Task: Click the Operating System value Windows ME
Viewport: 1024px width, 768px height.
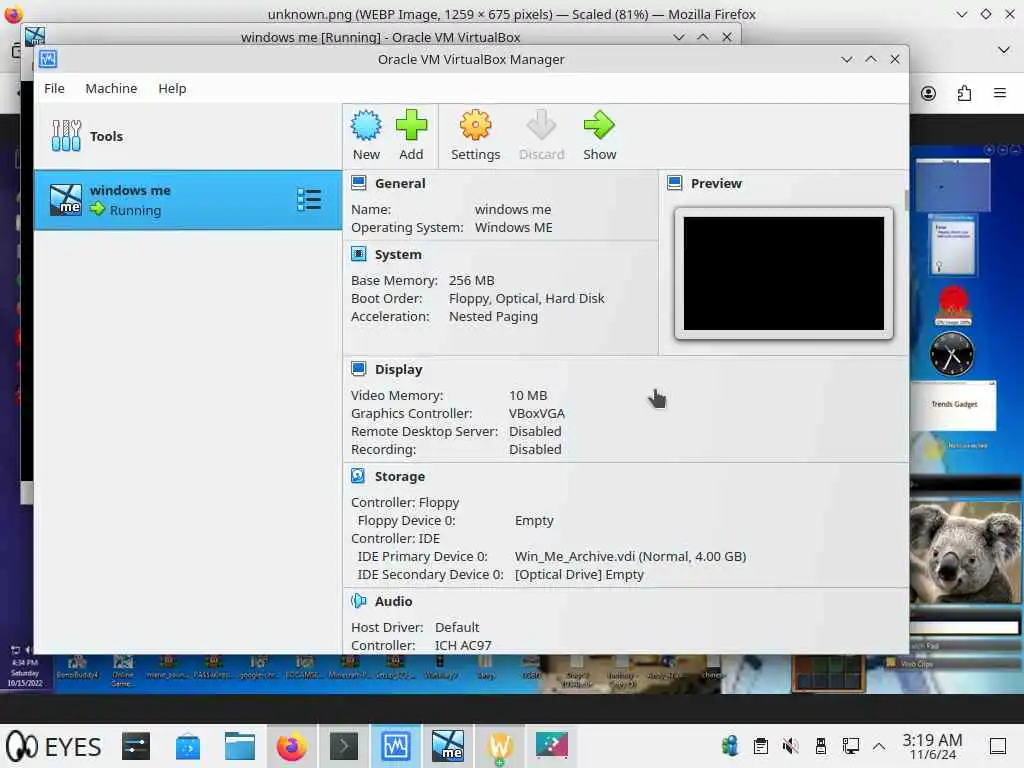Action: (513, 227)
